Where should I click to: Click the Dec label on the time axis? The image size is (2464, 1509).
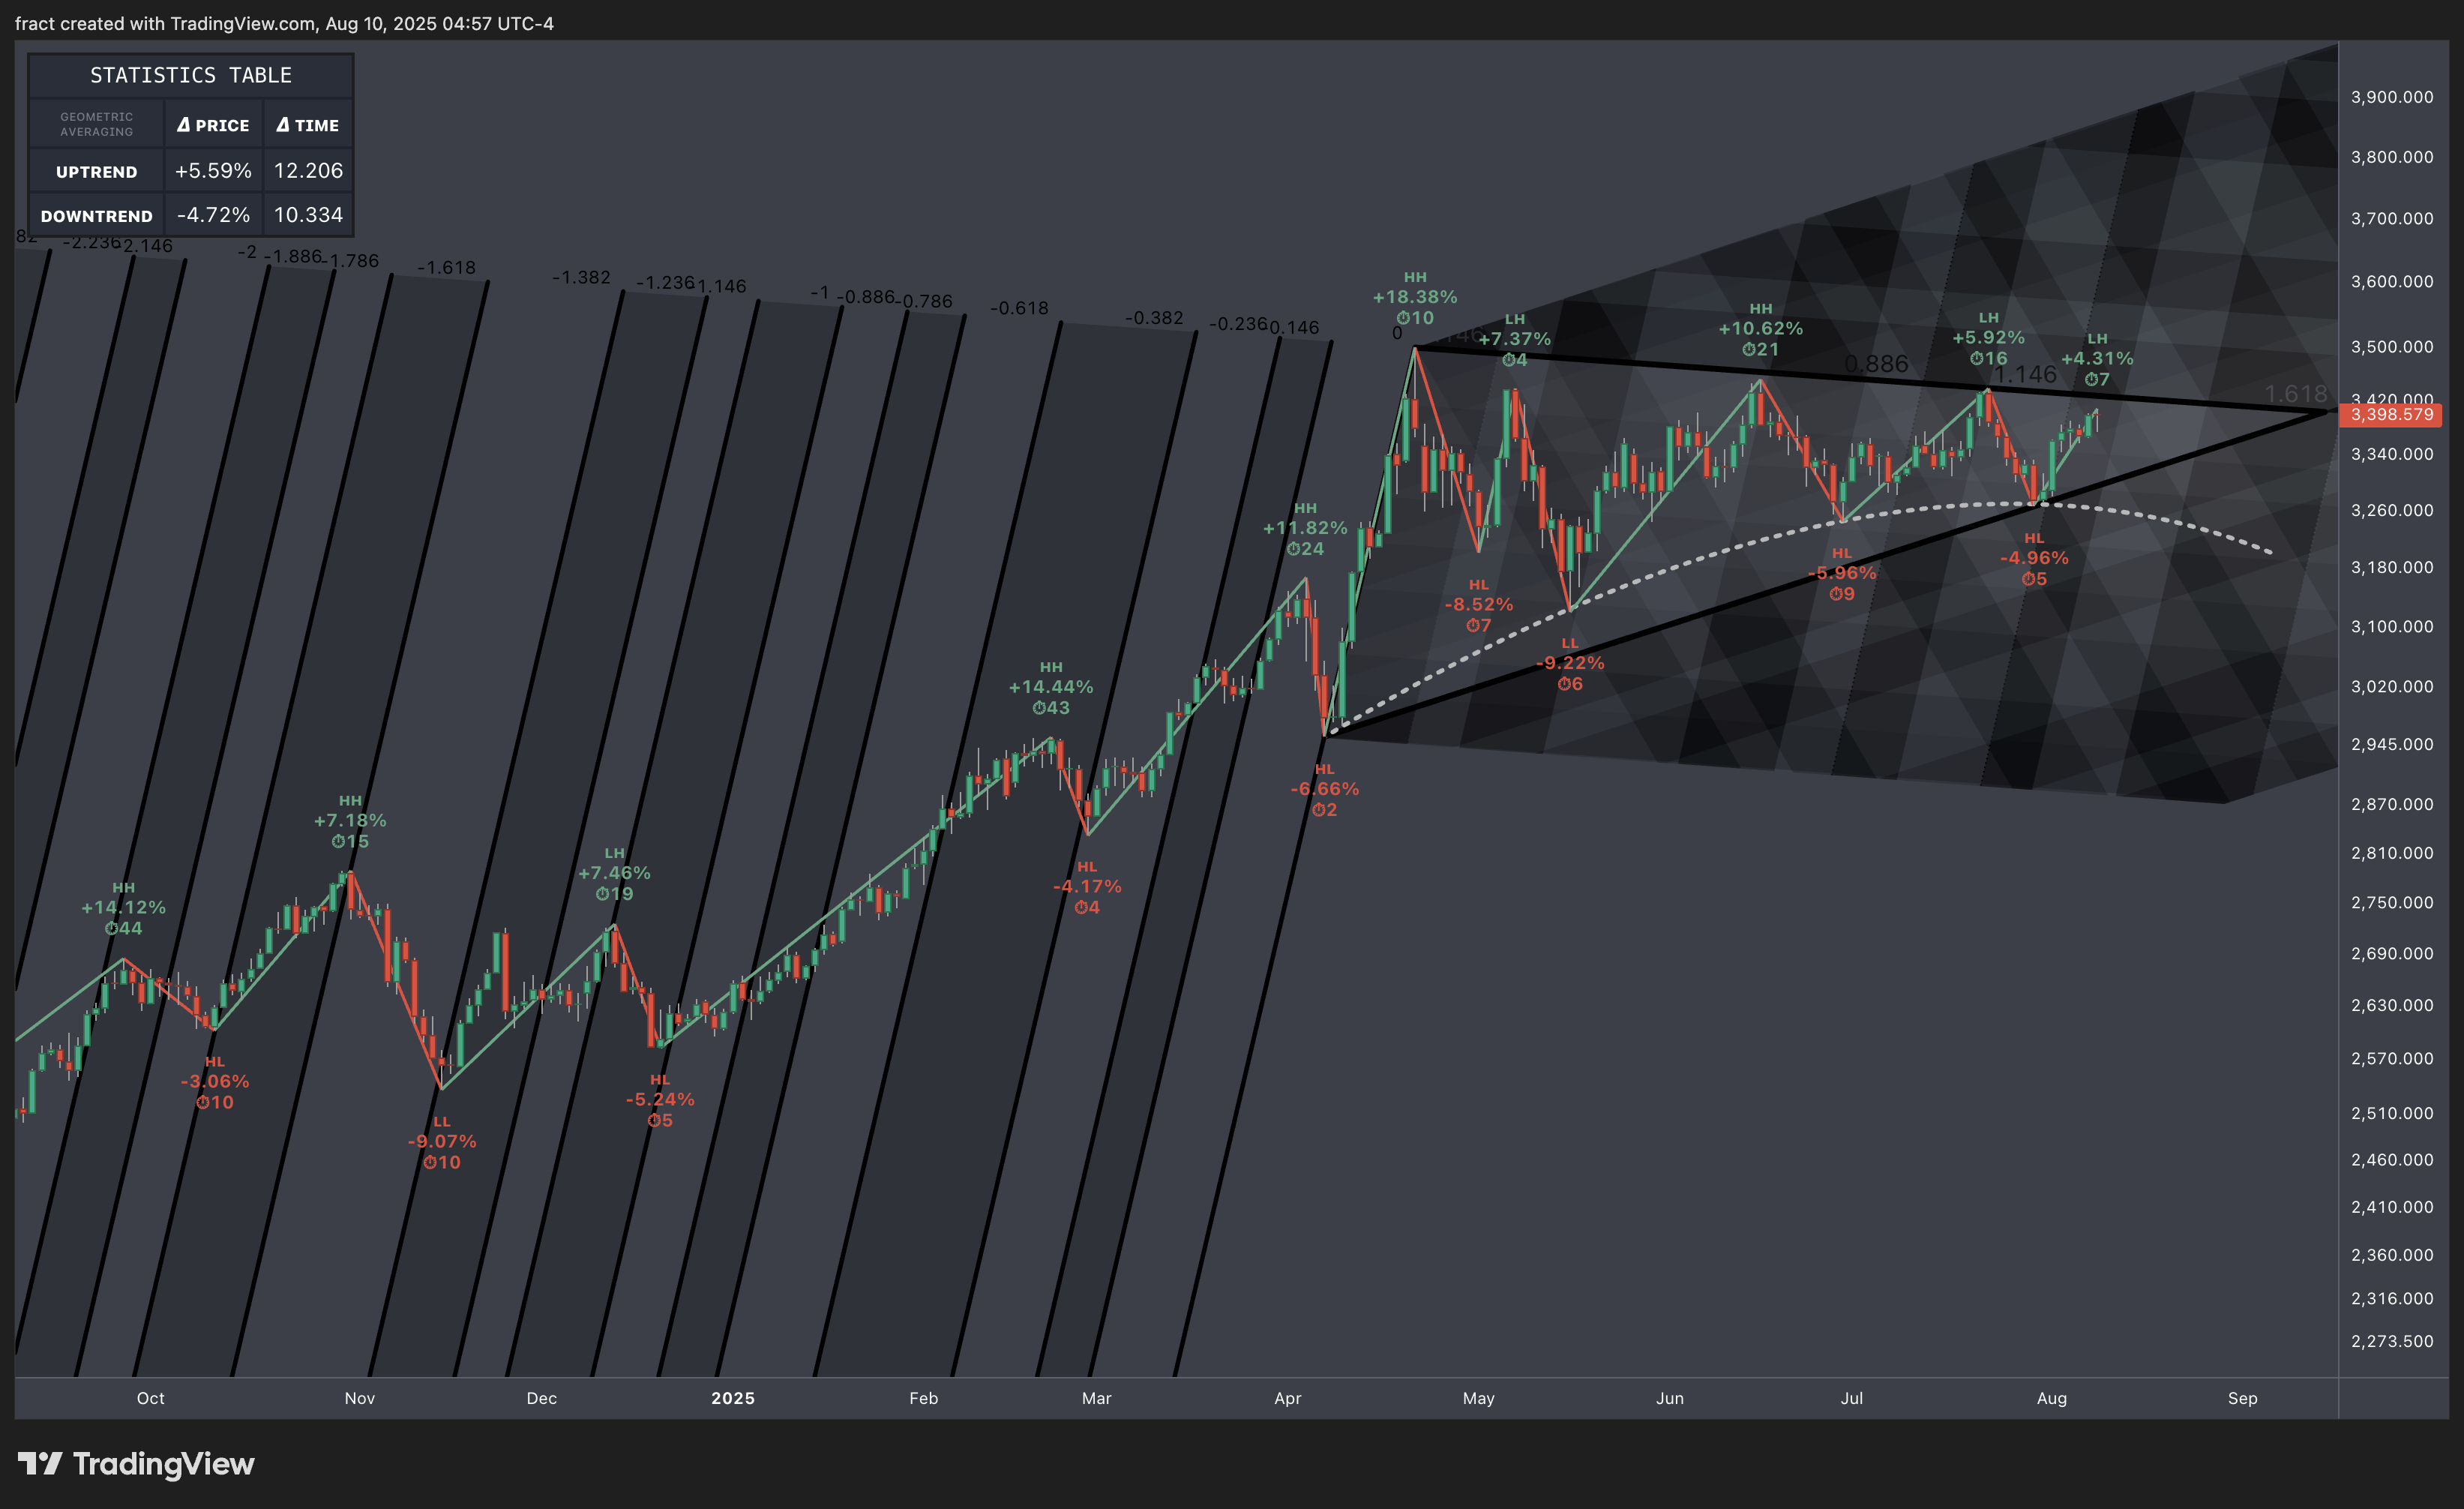542,1398
